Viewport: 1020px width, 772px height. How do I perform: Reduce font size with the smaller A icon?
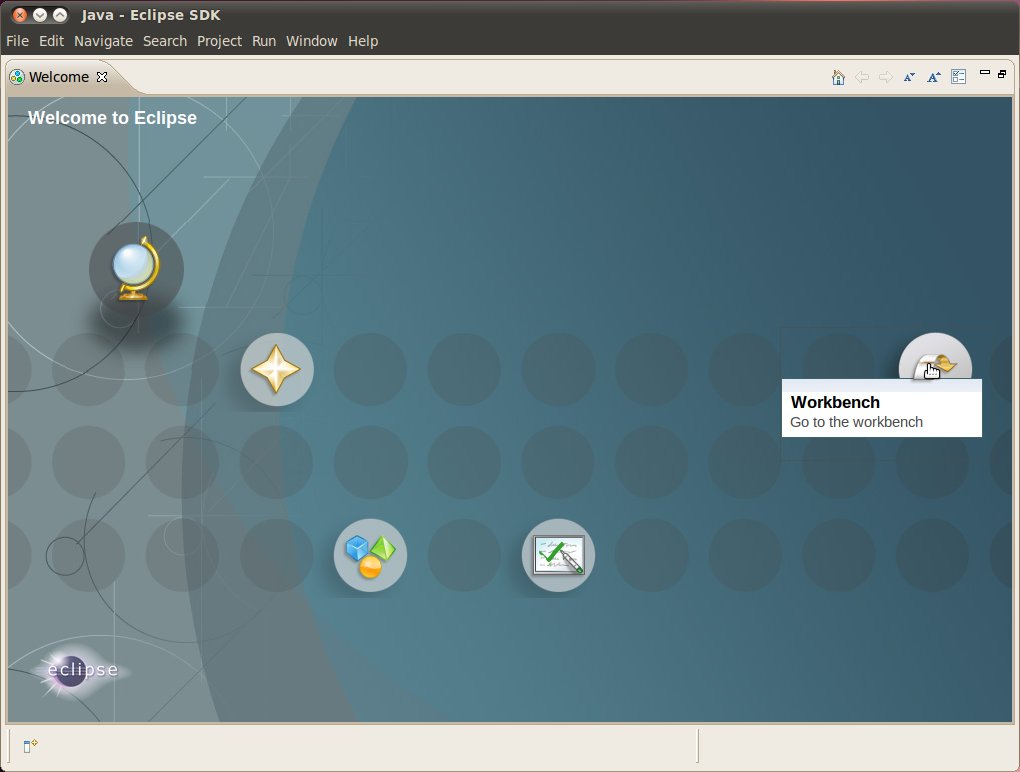(x=909, y=77)
